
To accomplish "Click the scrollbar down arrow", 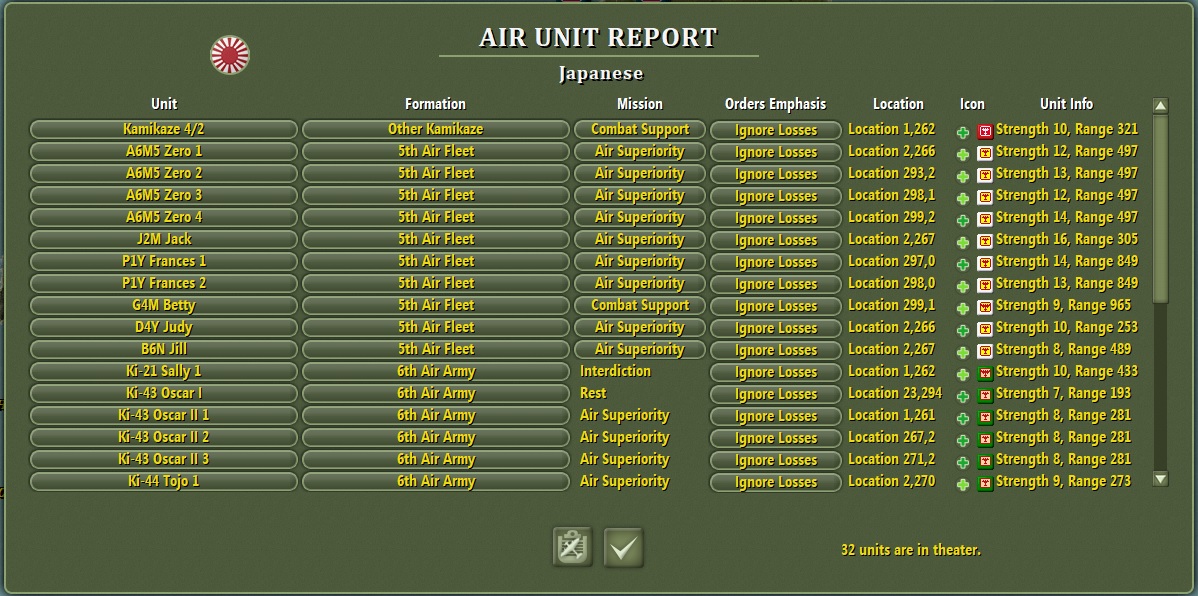I will pyautogui.click(x=1160, y=481).
